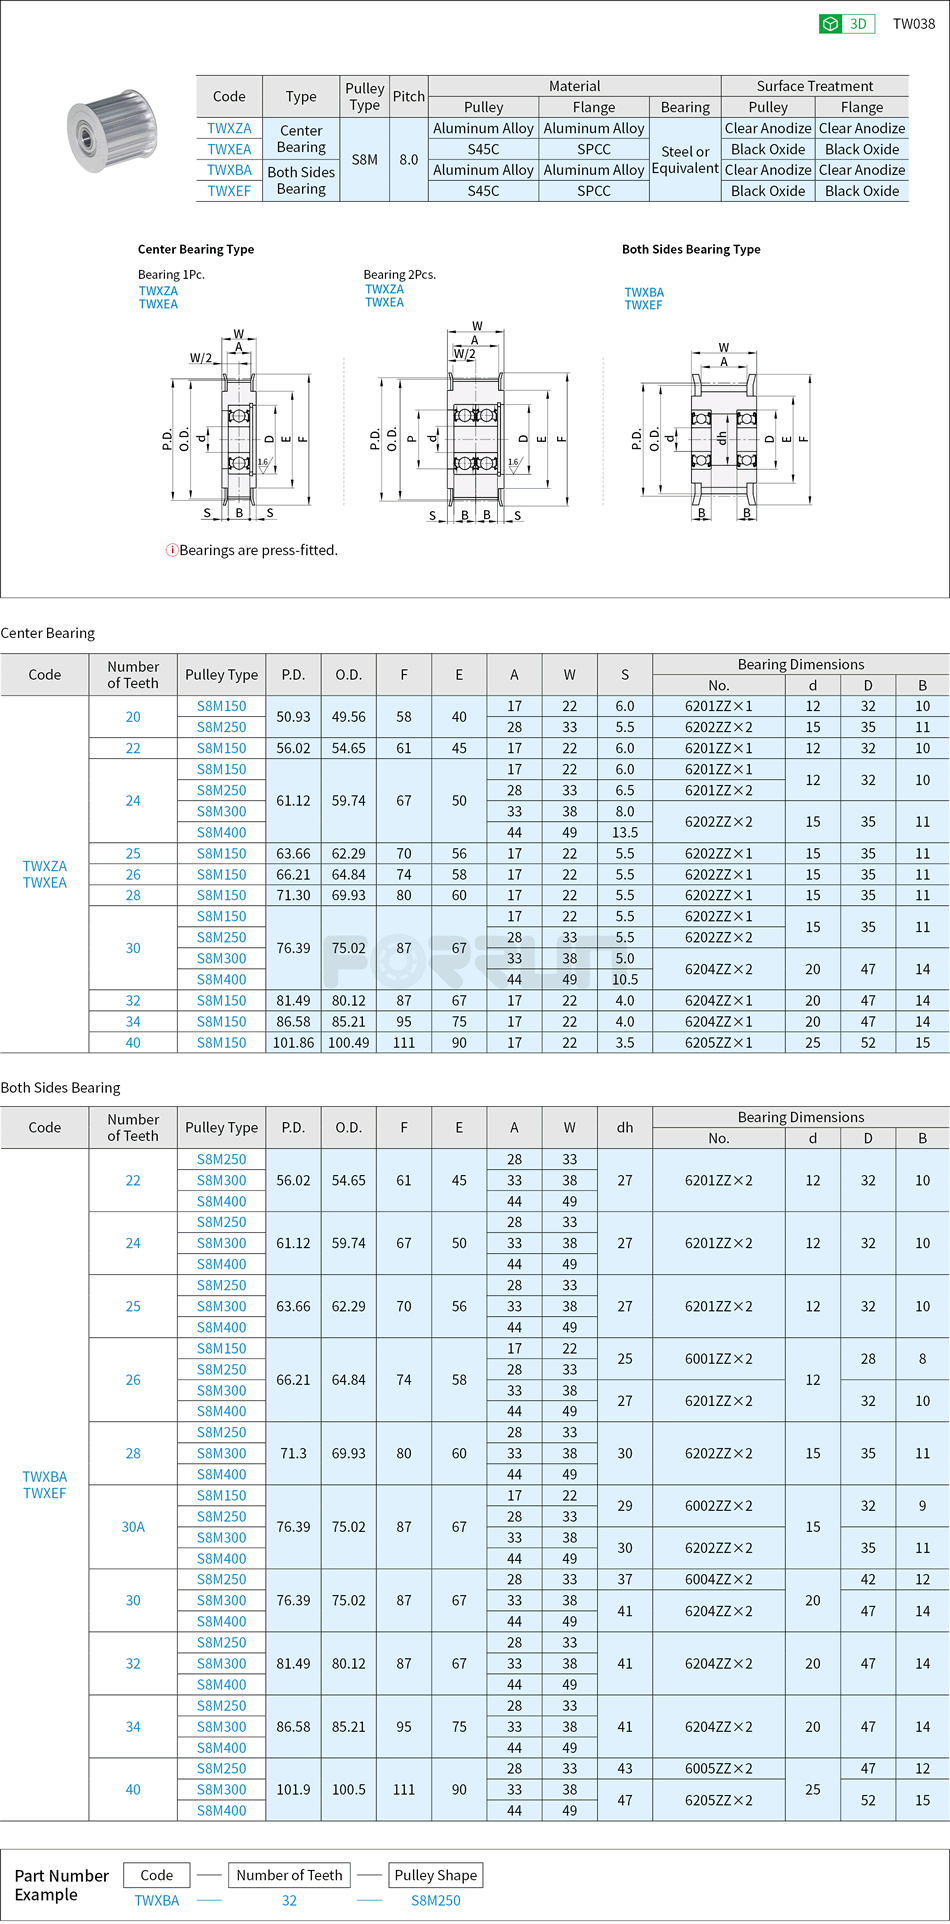This screenshot has width=950, height=1924.
Task: Click TWXEA label under Bearing 1Pc.
Action: [x=158, y=304]
